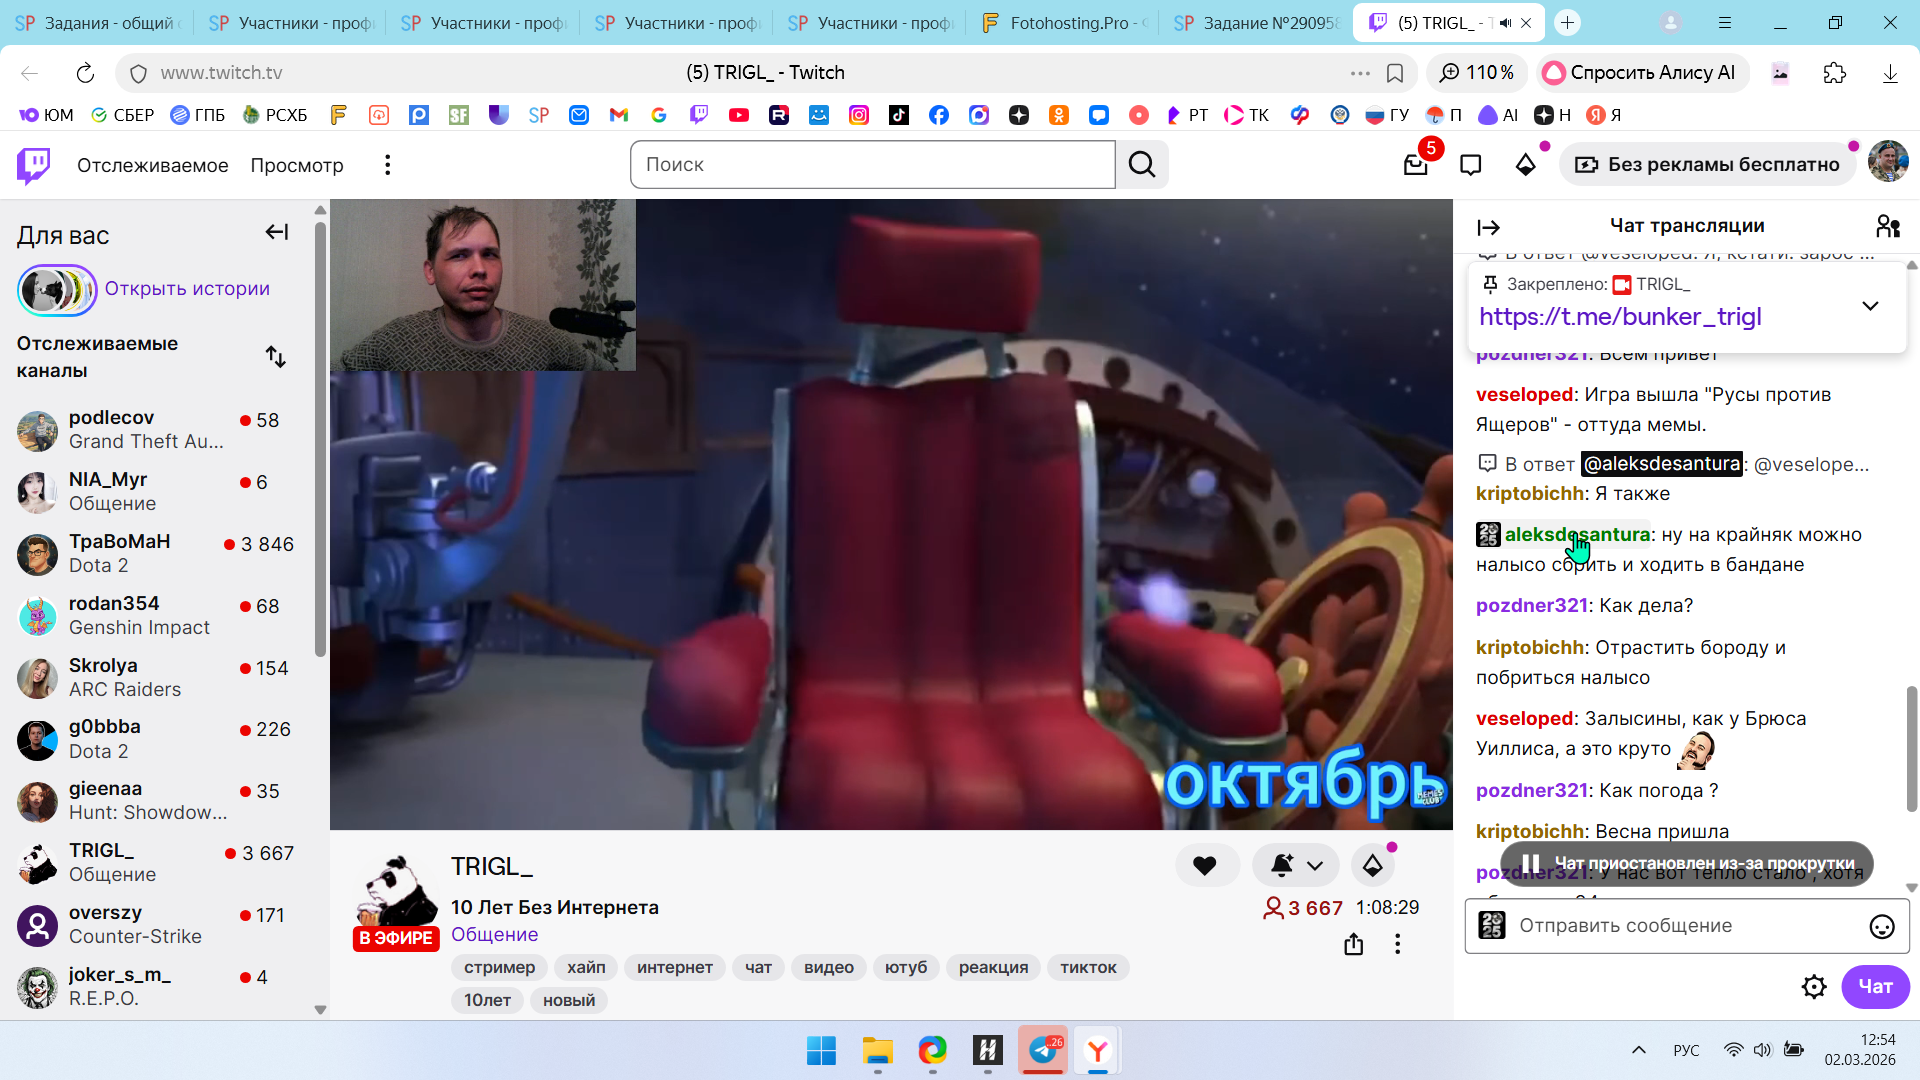The width and height of the screenshot is (1920, 1080).
Task: Click the search magnifier button
Action: pyautogui.click(x=1142, y=165)
